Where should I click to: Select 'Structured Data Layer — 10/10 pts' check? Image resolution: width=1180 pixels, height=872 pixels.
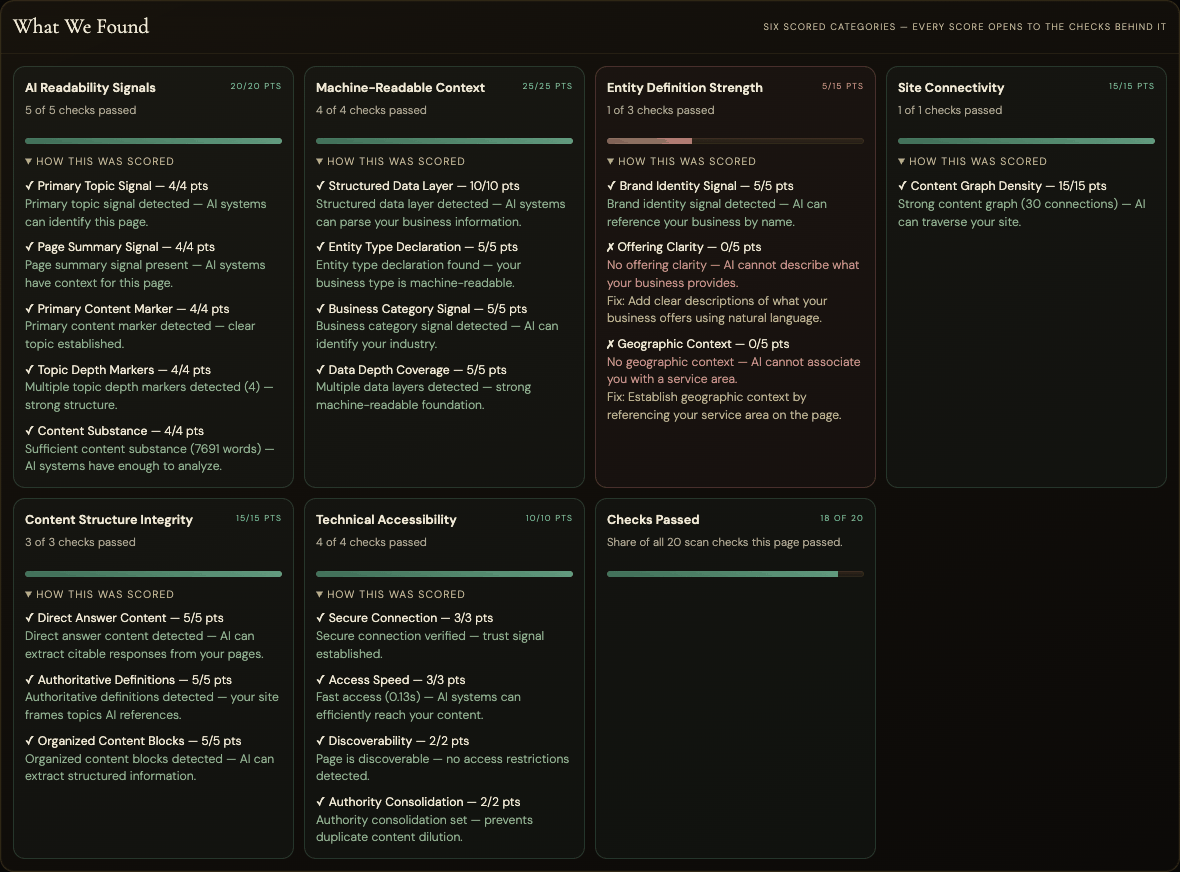418,186
